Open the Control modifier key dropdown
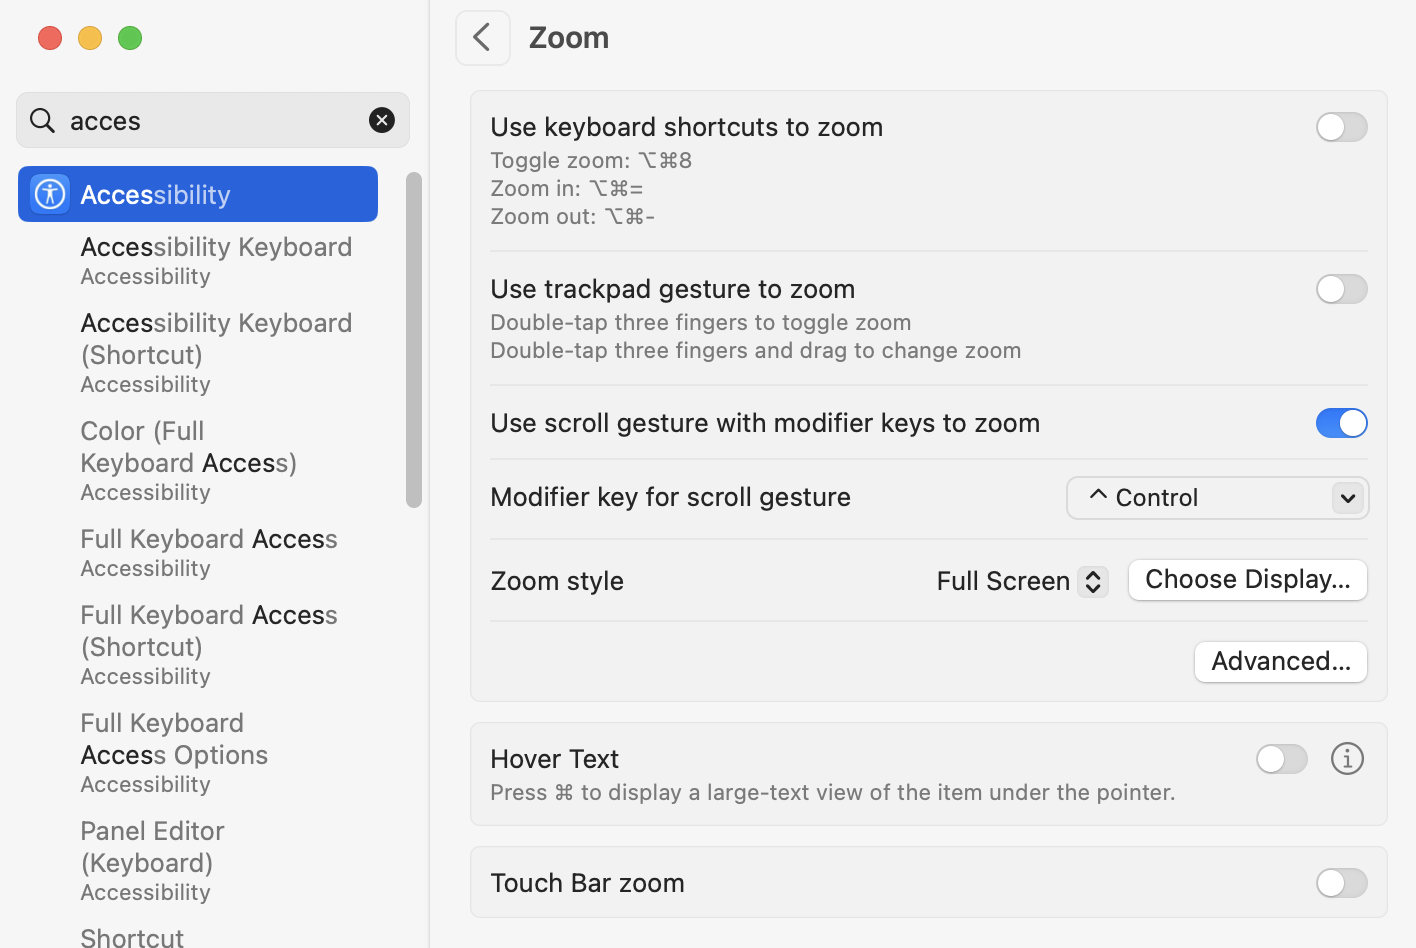The image size is (1416, 948). [1217, 498]
